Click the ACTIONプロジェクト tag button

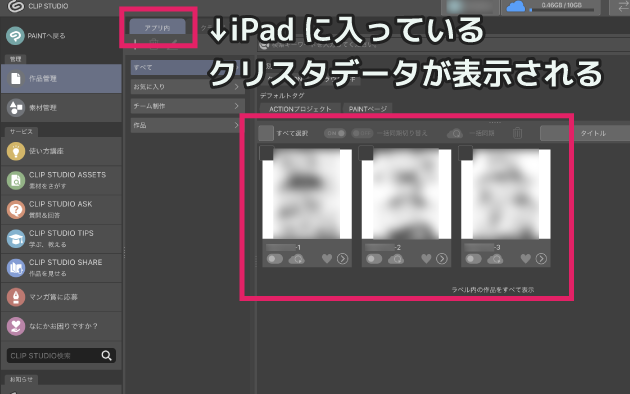point(300,109)
